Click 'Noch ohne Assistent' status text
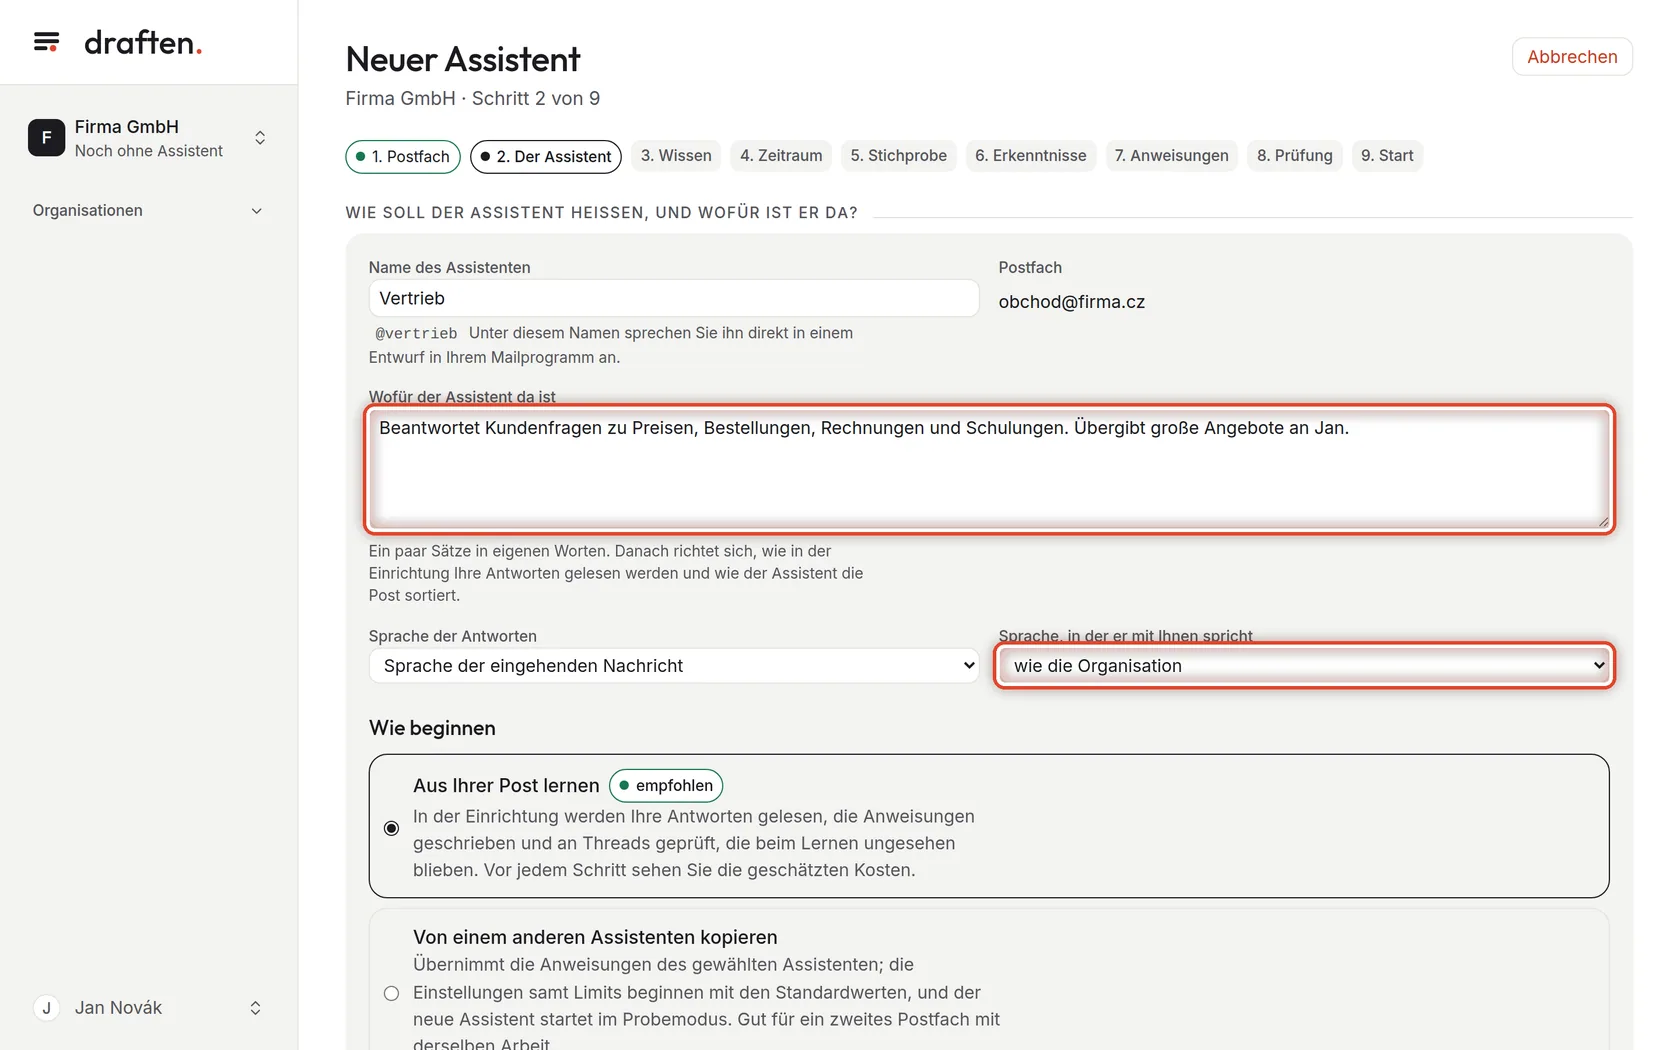Viewport: 1680px width, 1050px height. [149, 151]
